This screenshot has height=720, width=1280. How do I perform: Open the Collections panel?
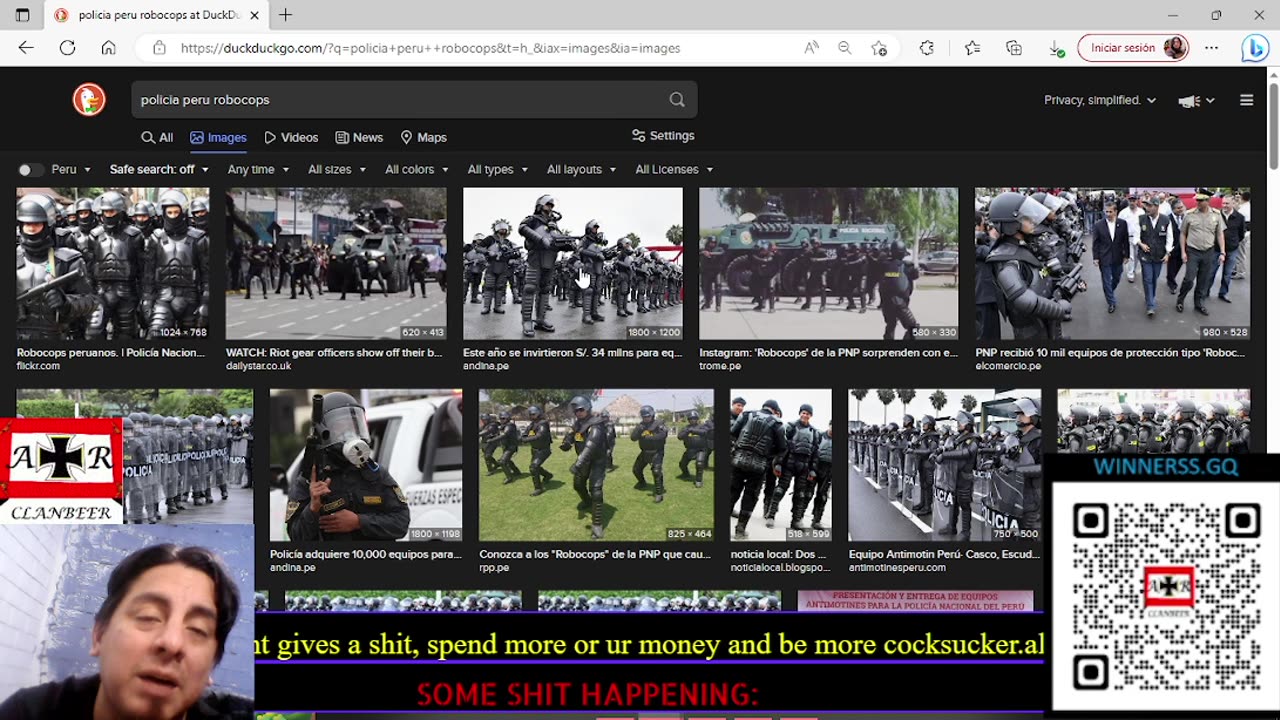pos(1013,48)
